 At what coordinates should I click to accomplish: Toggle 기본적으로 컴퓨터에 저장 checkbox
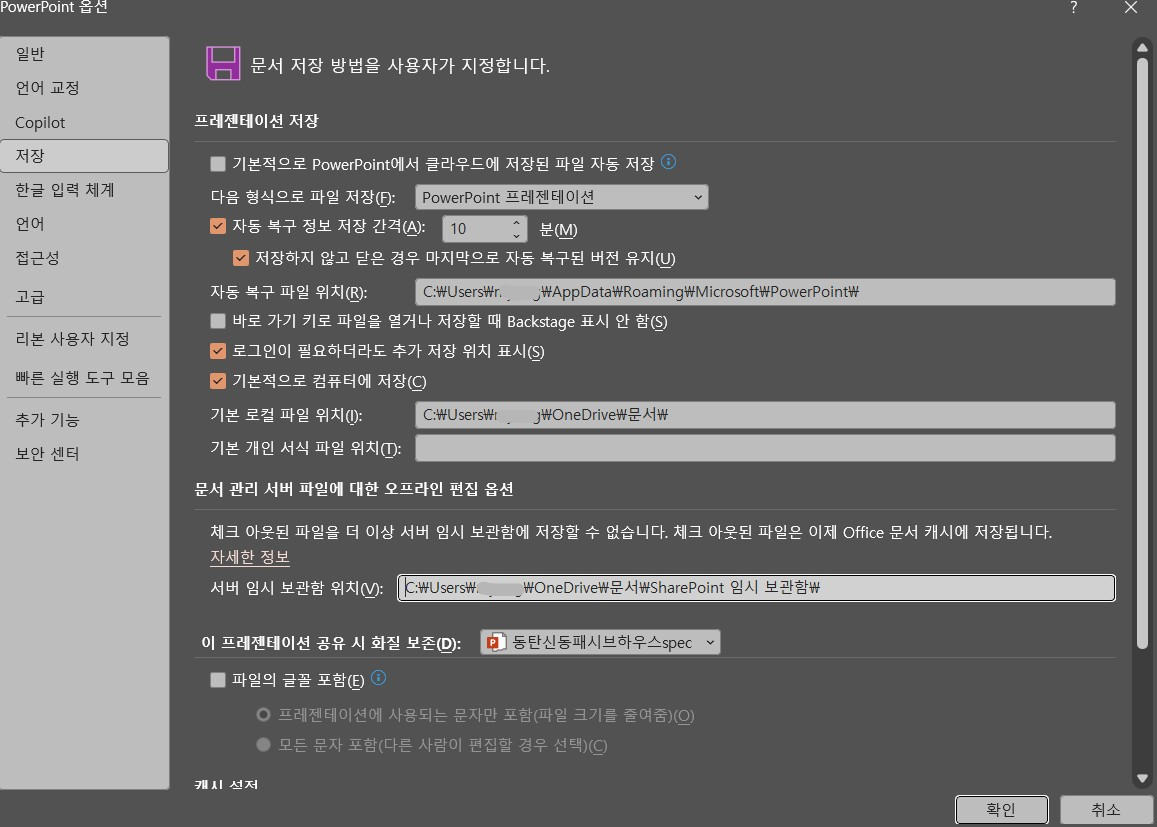pos(218,381)
